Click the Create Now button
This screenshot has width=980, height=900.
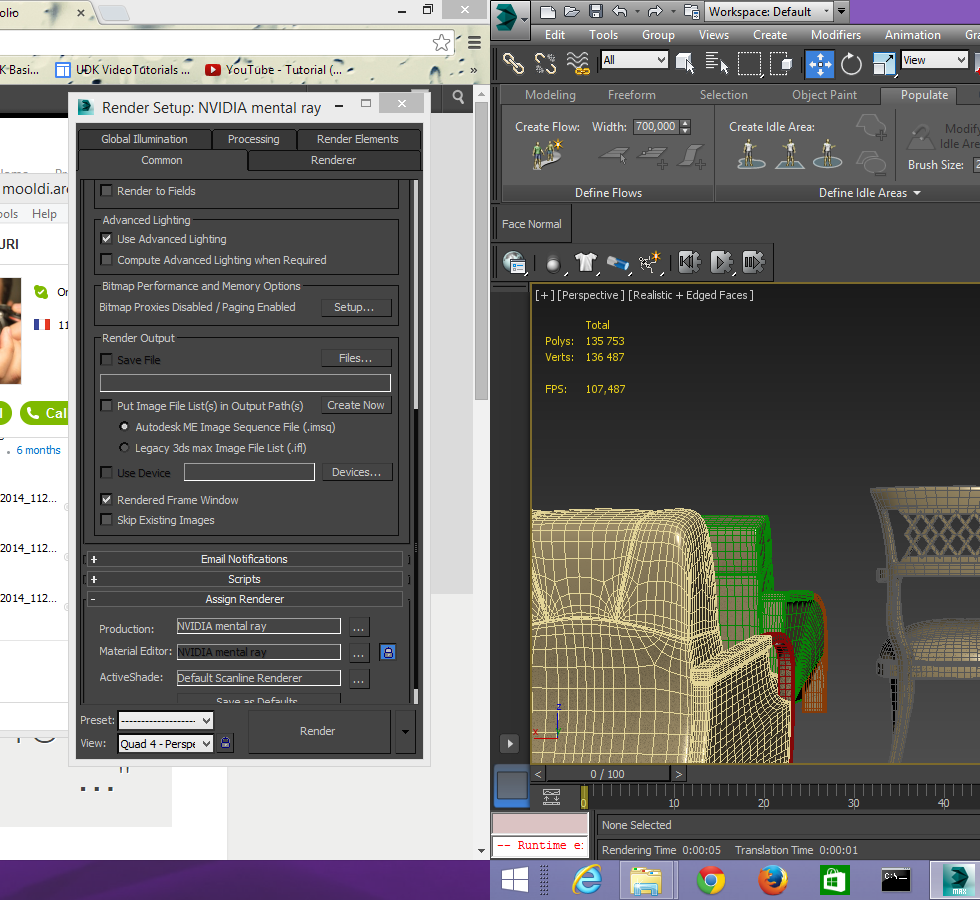[x=356, y=405]
